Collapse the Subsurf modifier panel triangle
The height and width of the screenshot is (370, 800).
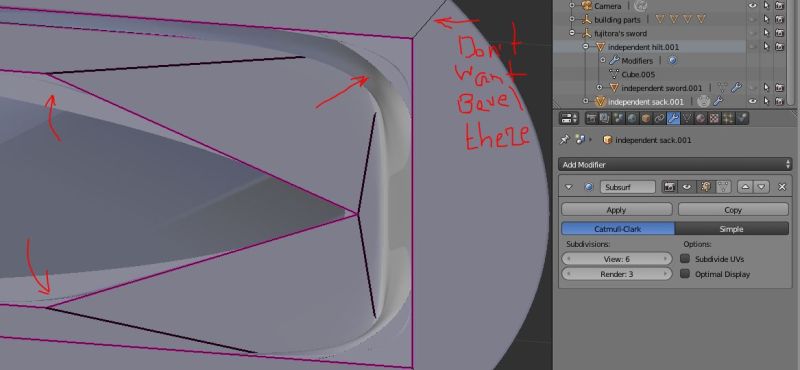click(569, 187)
